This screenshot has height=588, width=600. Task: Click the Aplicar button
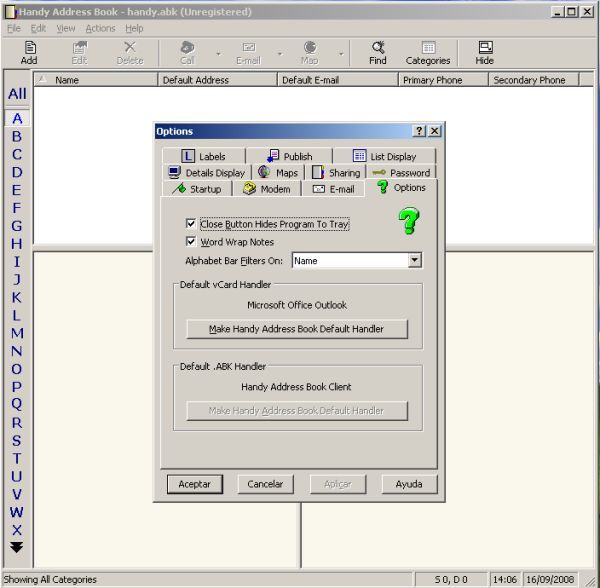tap(338, 484)
